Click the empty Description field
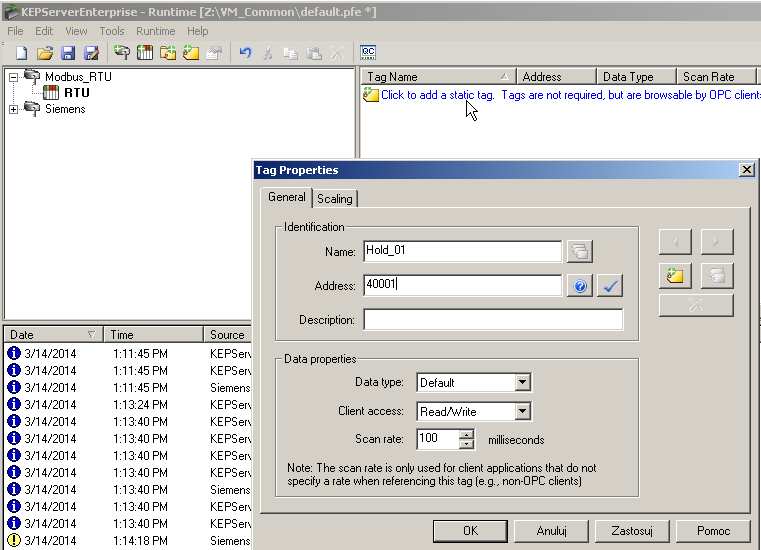The height and width of the screenshot is (550, 761). pos(493,319)
